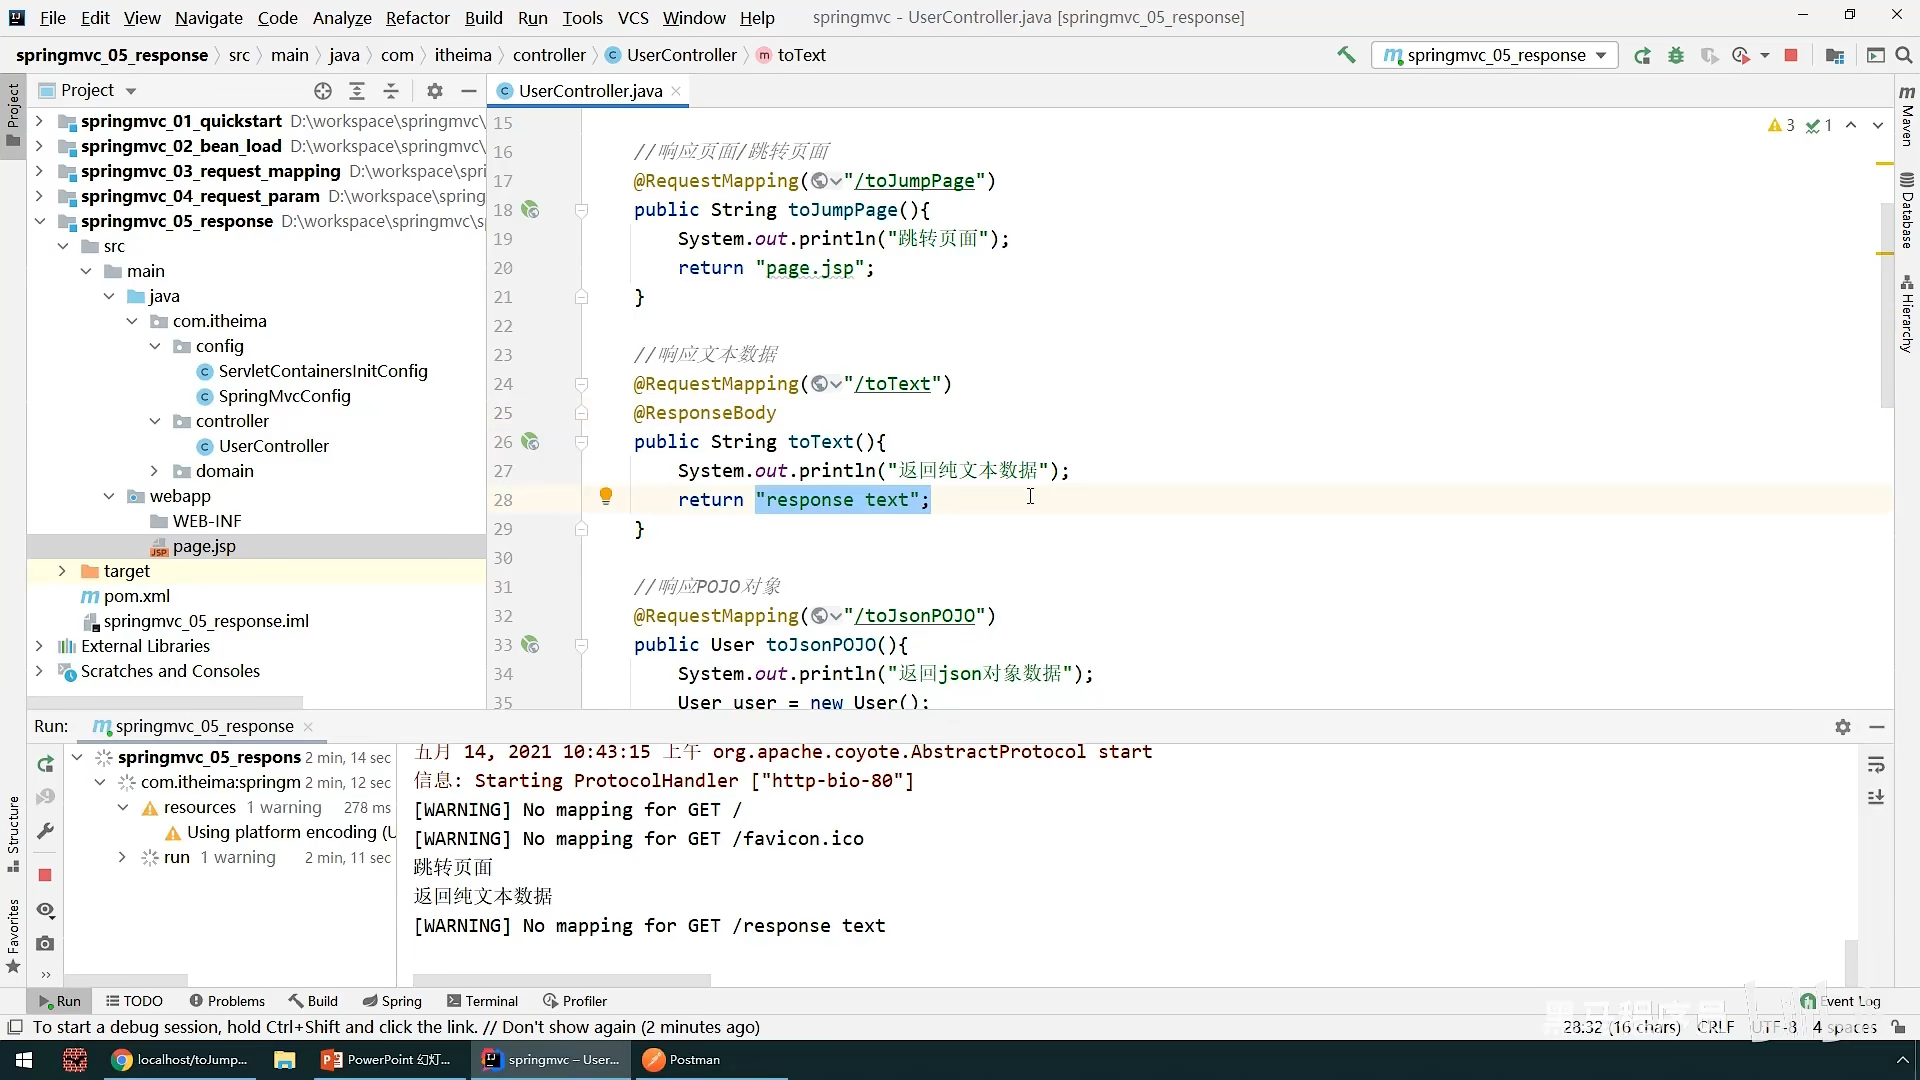
Task: Rerun springmvc_05_response in Run panel
Action: 45,764
